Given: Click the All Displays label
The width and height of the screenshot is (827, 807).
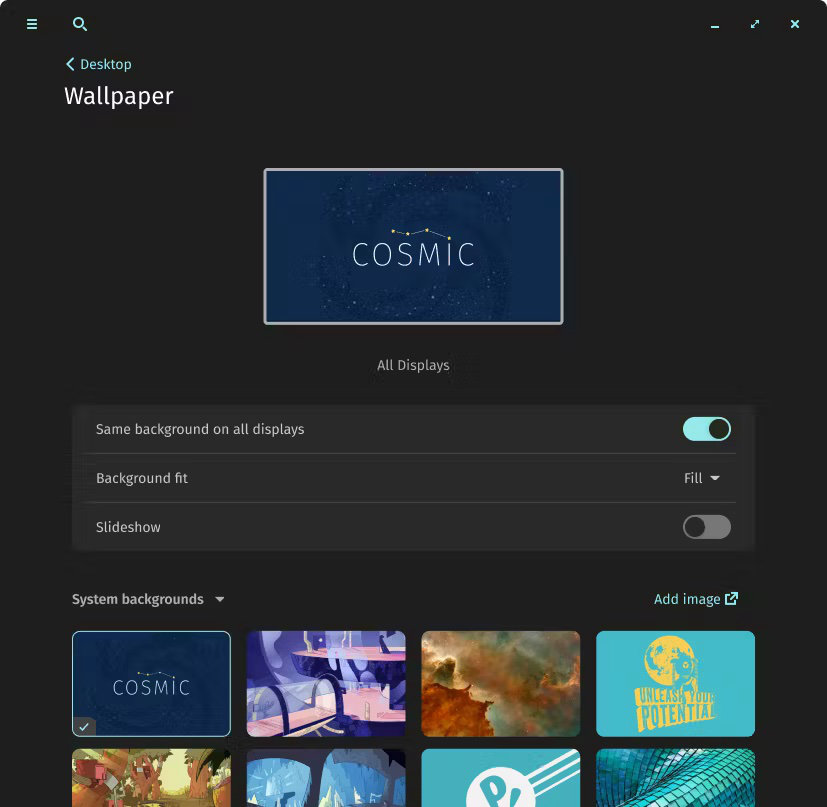Looking at the screenshot, I should (x=413, y=365).
